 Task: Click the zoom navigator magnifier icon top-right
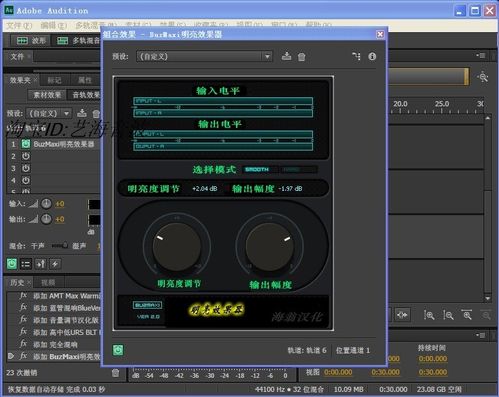(x=482, y=77)
